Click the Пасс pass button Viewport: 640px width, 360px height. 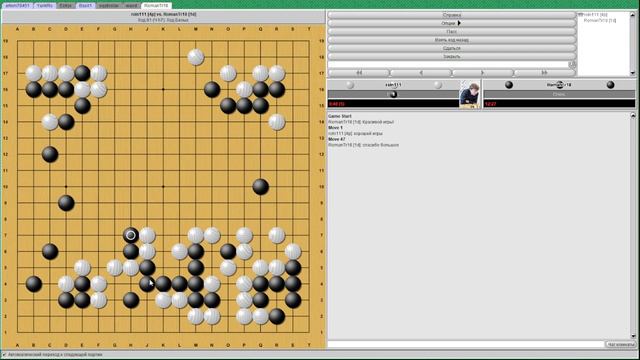(452, 31)
